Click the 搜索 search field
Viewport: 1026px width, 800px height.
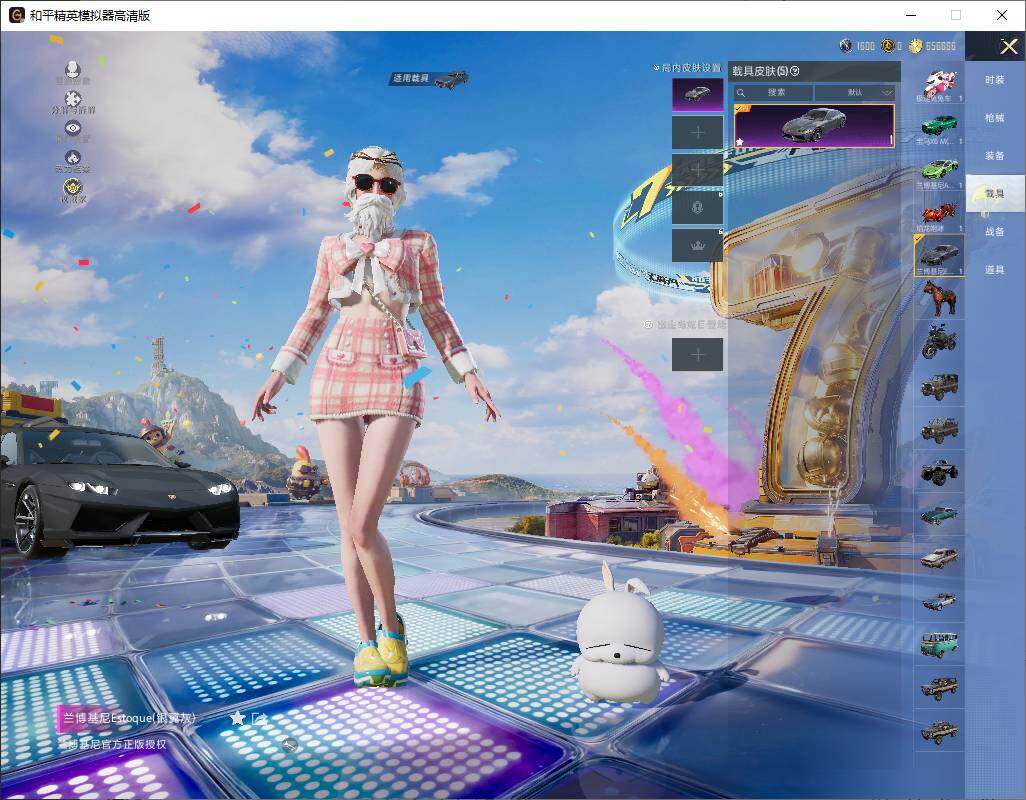773,92
